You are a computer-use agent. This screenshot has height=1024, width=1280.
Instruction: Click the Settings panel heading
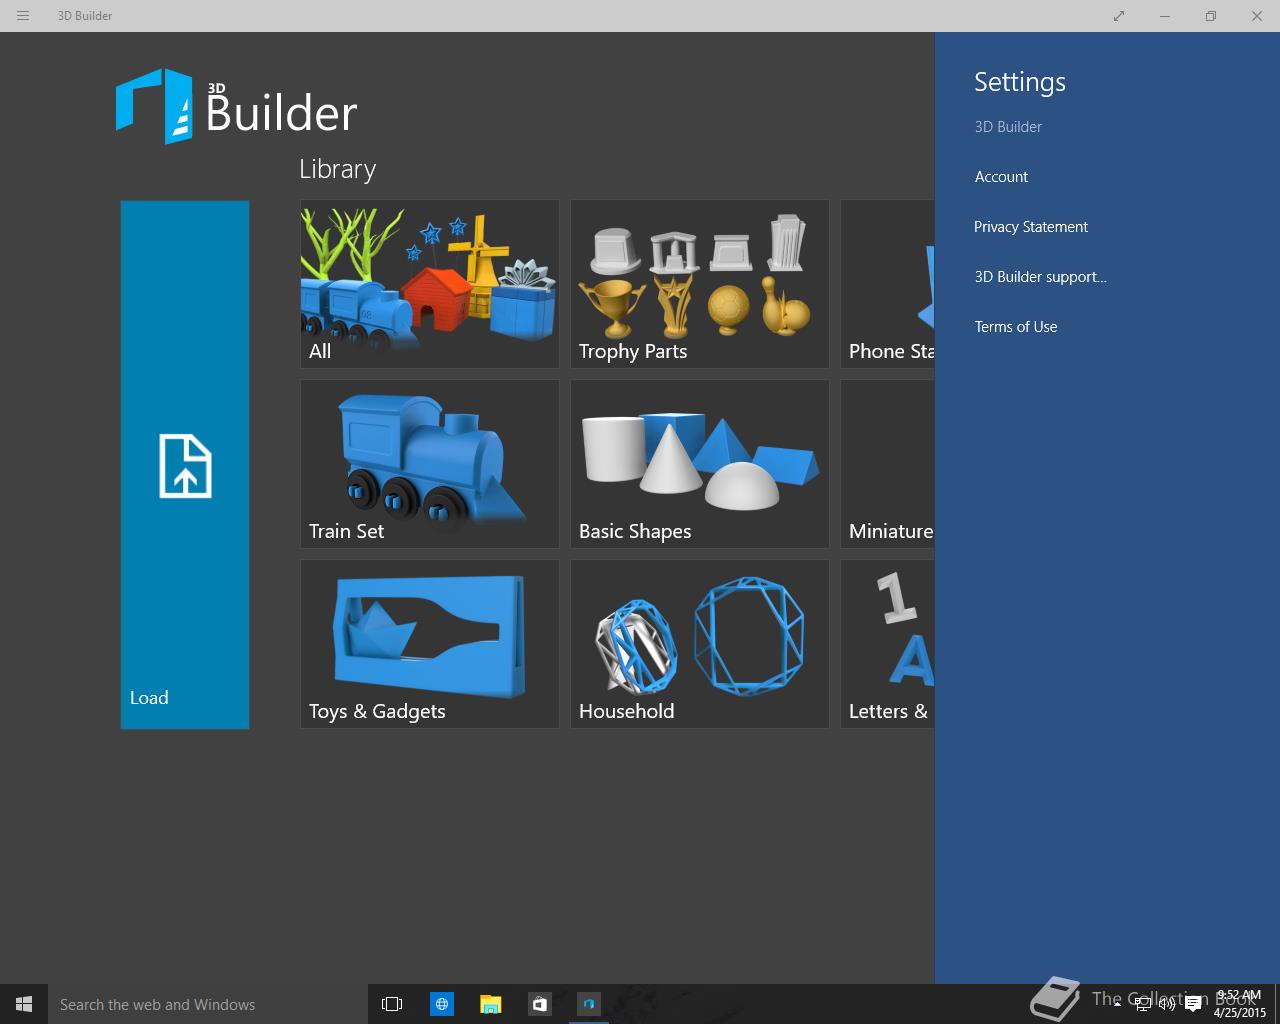click(x=1020, y=82)
